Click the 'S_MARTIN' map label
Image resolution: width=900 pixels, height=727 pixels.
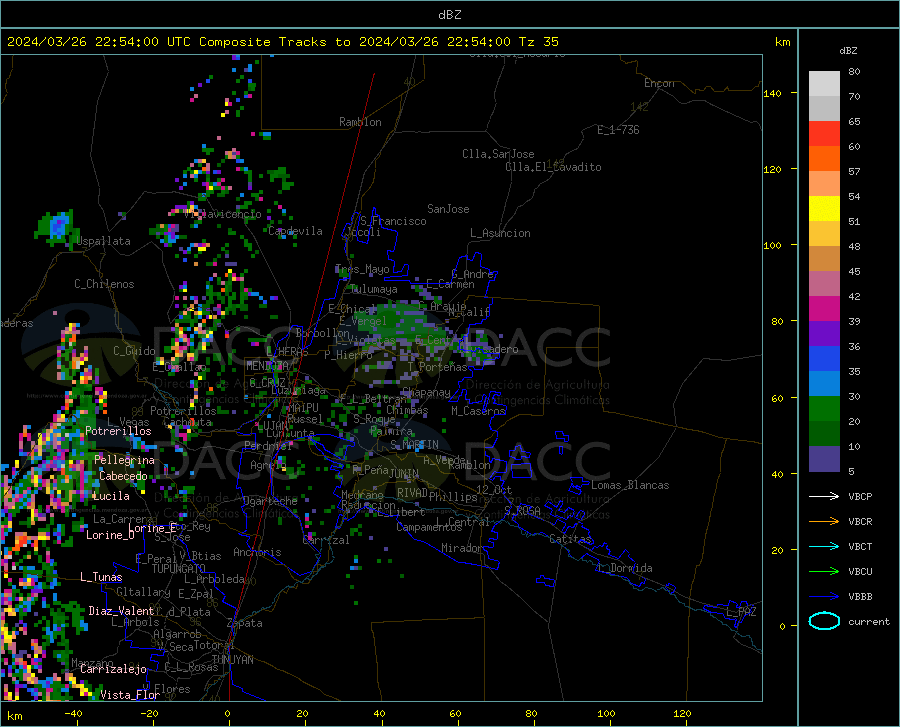[x=414, y=445]
